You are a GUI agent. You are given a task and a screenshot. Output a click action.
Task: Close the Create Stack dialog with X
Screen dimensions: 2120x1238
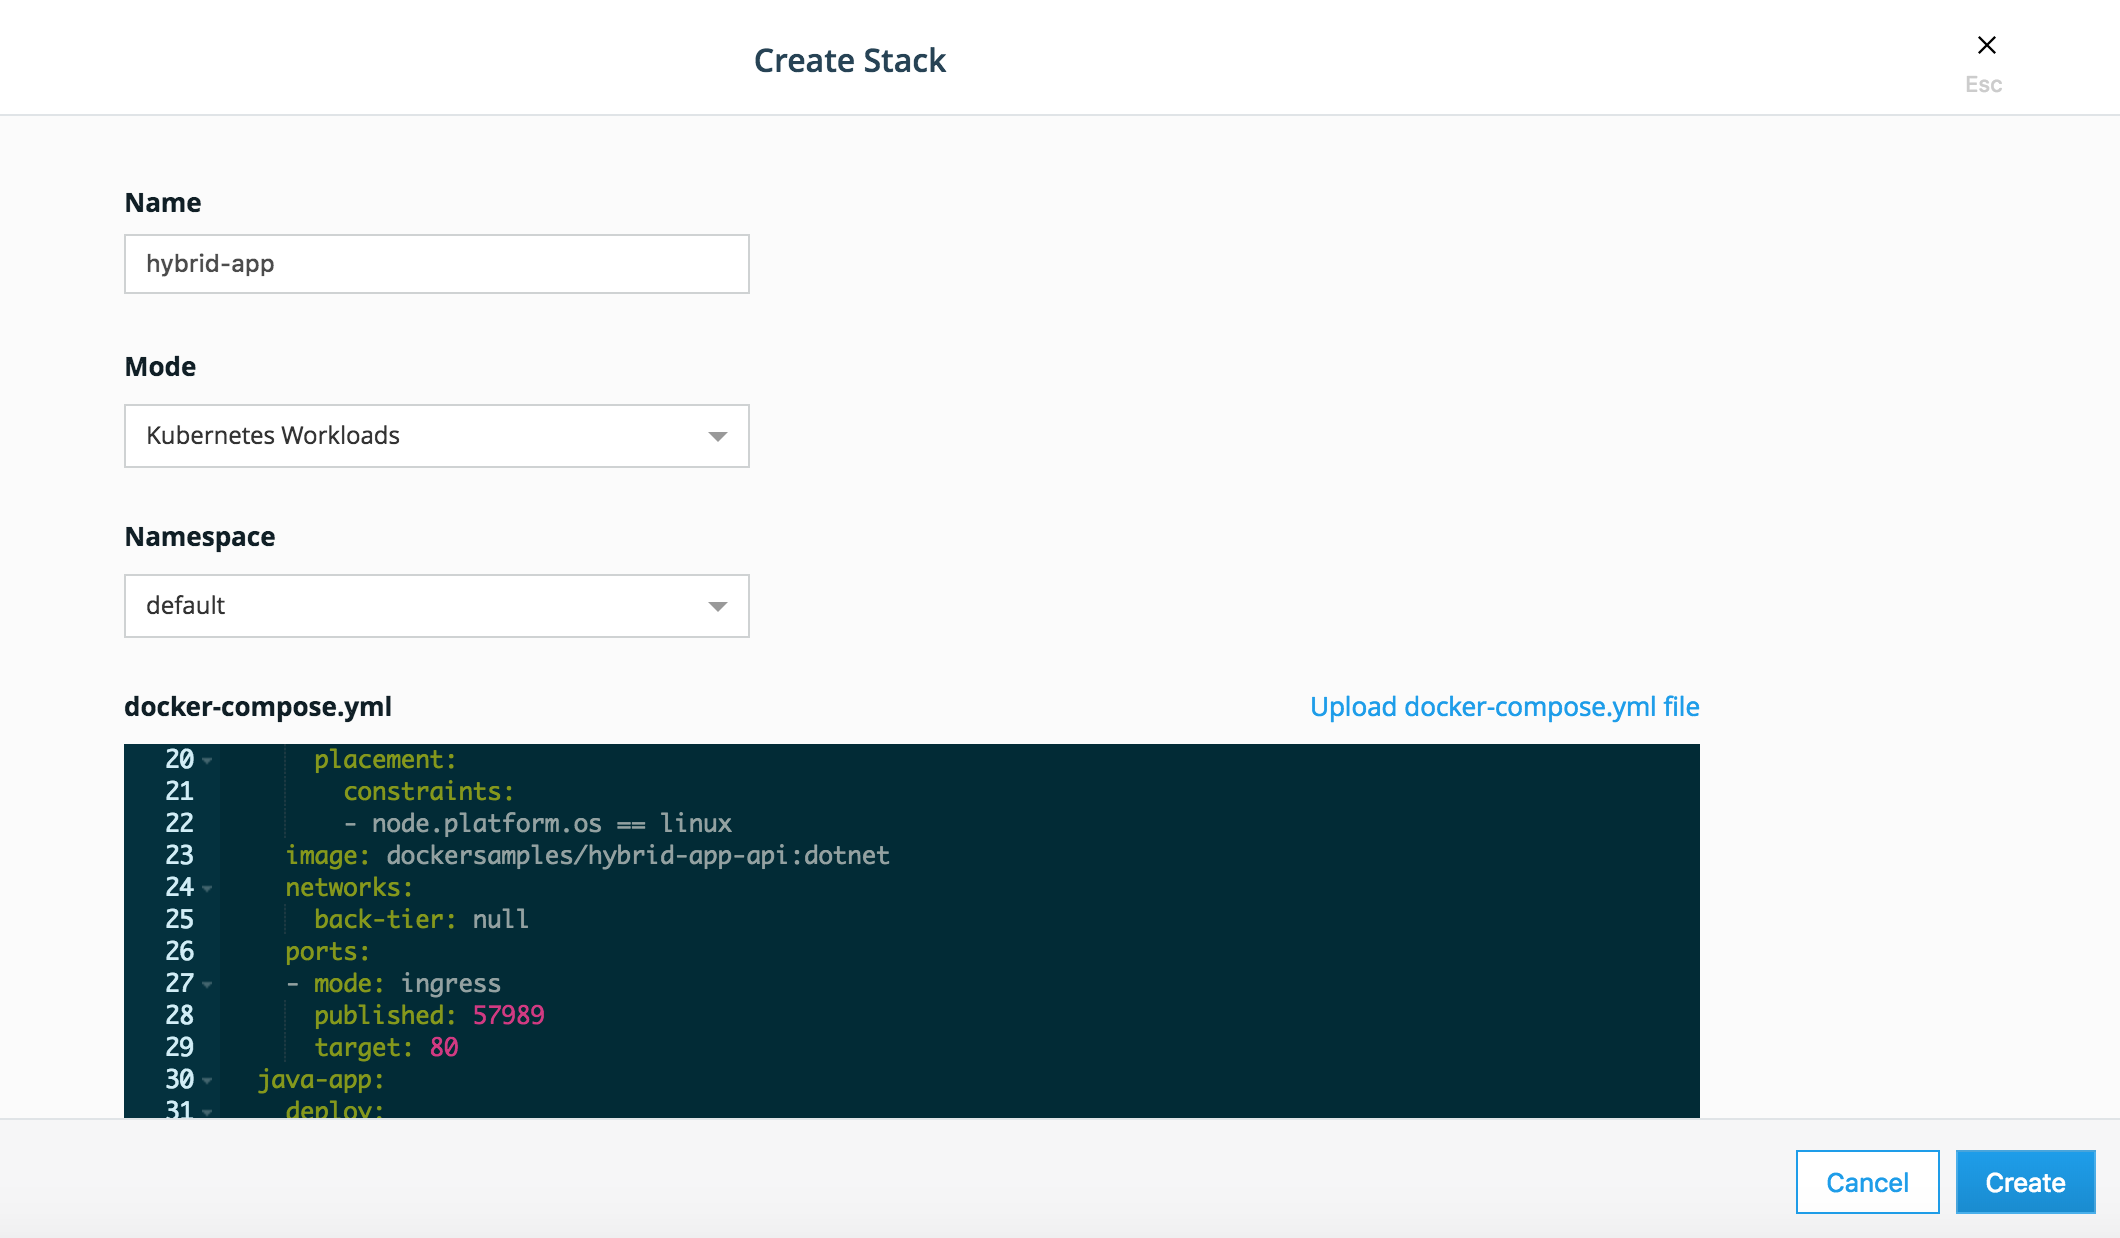(x=1986, y=45)
